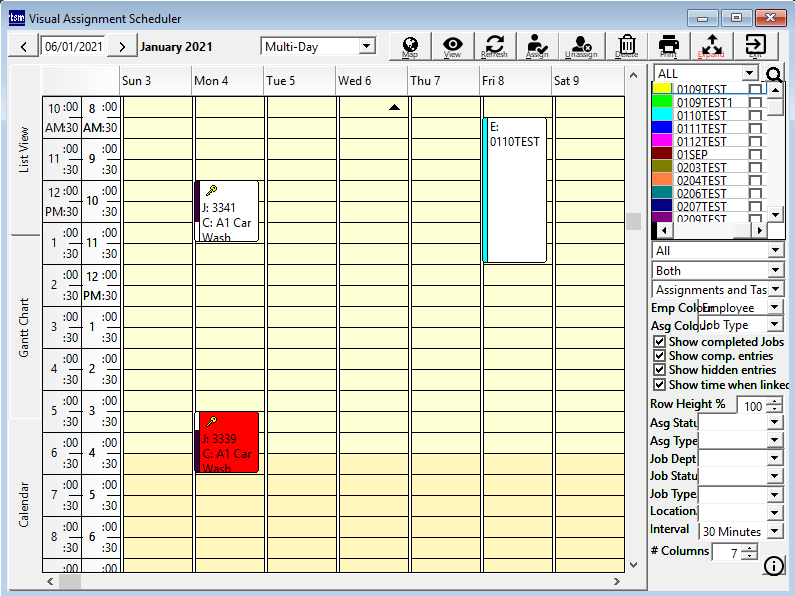Click the Expand toolbar icon
795x596 pixels.
[x=711, y=46]
